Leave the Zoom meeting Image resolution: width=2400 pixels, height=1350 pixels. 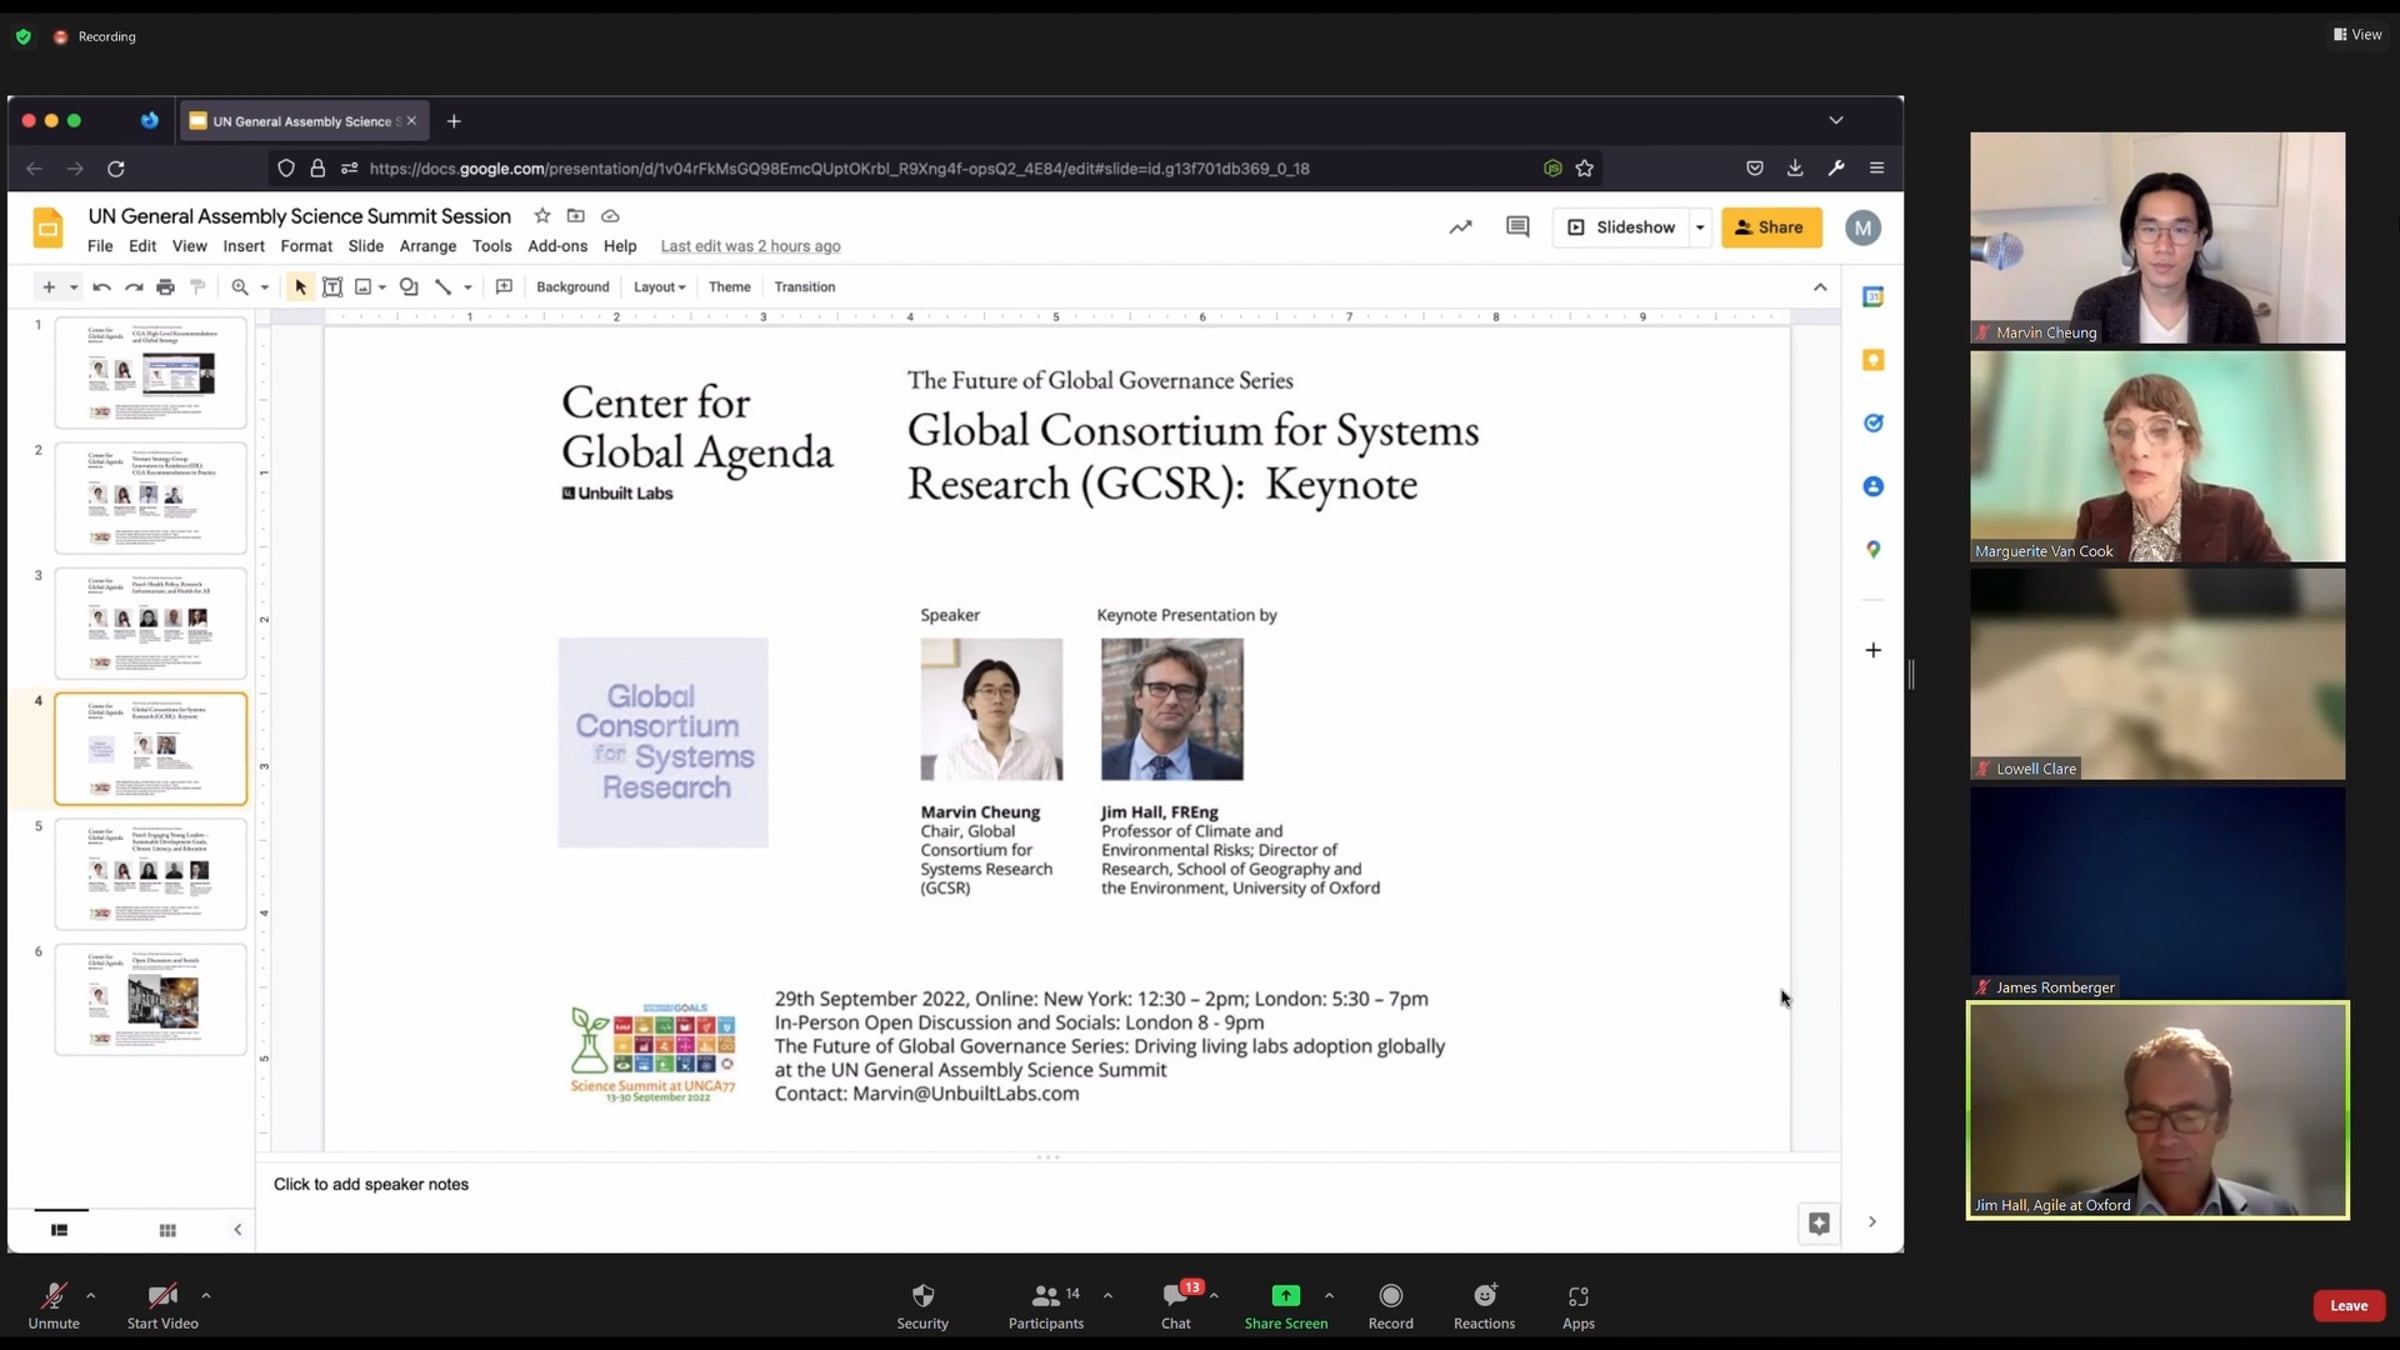click(2349, 1306)
